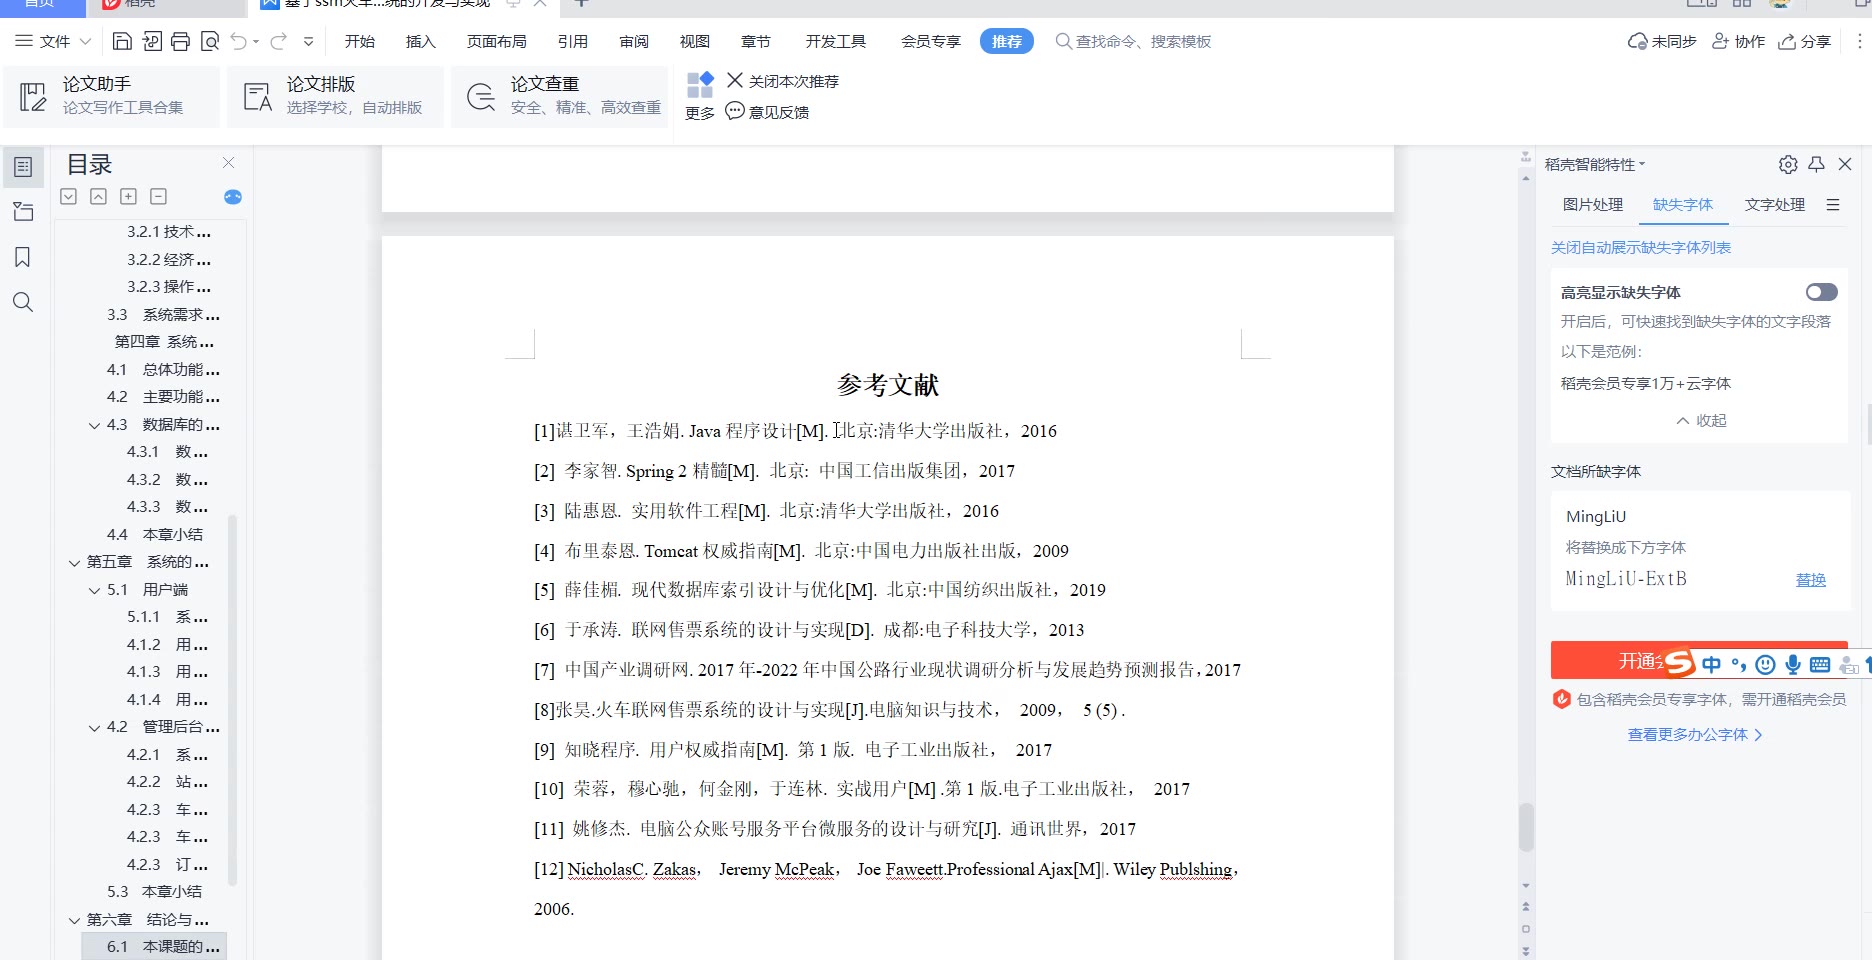
Task: Toggle 高亮显示缺失字体 switch
Action: [x=1821, y=292]
